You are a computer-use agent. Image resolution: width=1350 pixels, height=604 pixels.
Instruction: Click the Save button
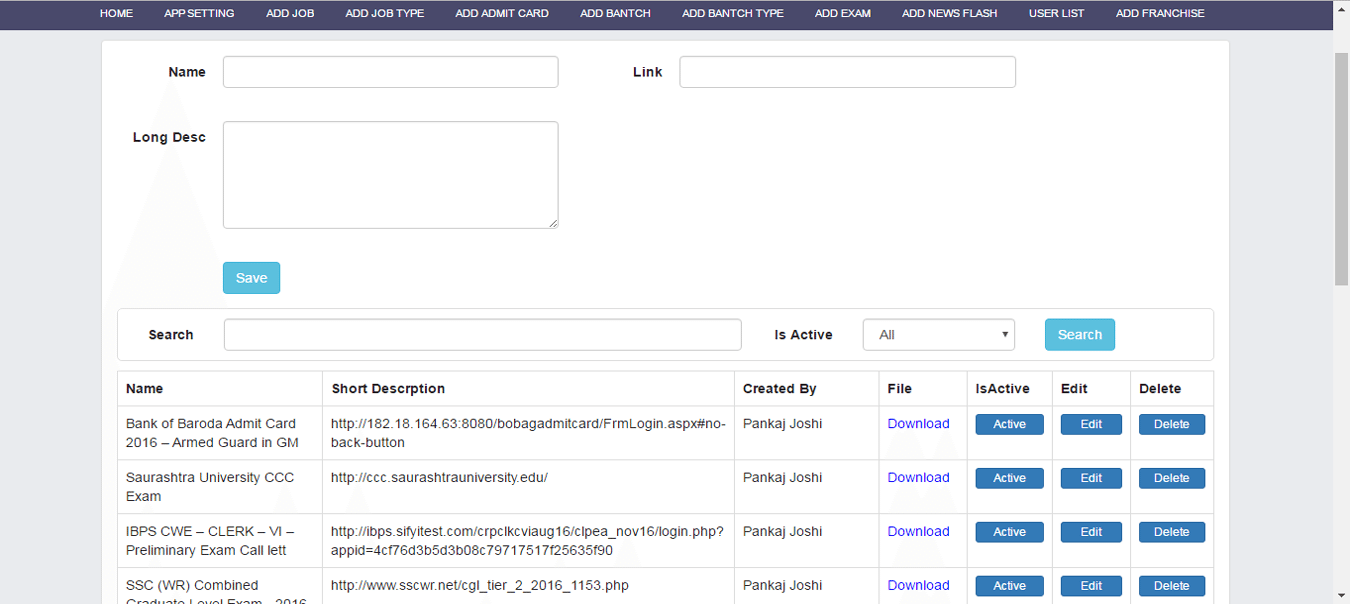pyautogui.click(x=251, y=278)
